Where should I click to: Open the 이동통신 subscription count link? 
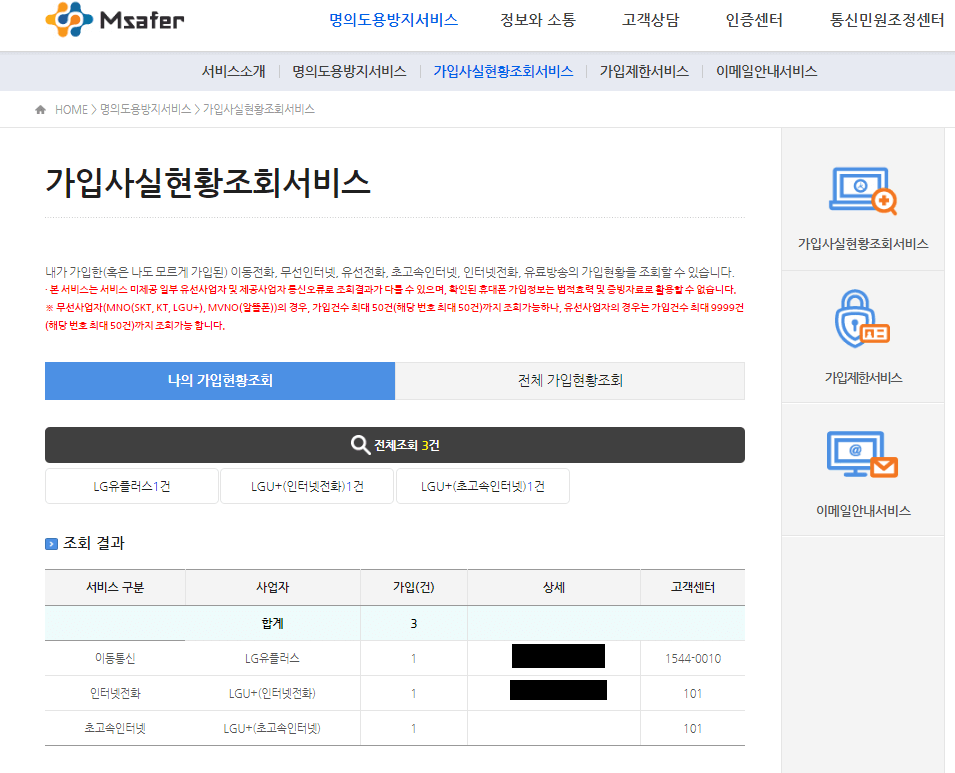click(414, 657)
